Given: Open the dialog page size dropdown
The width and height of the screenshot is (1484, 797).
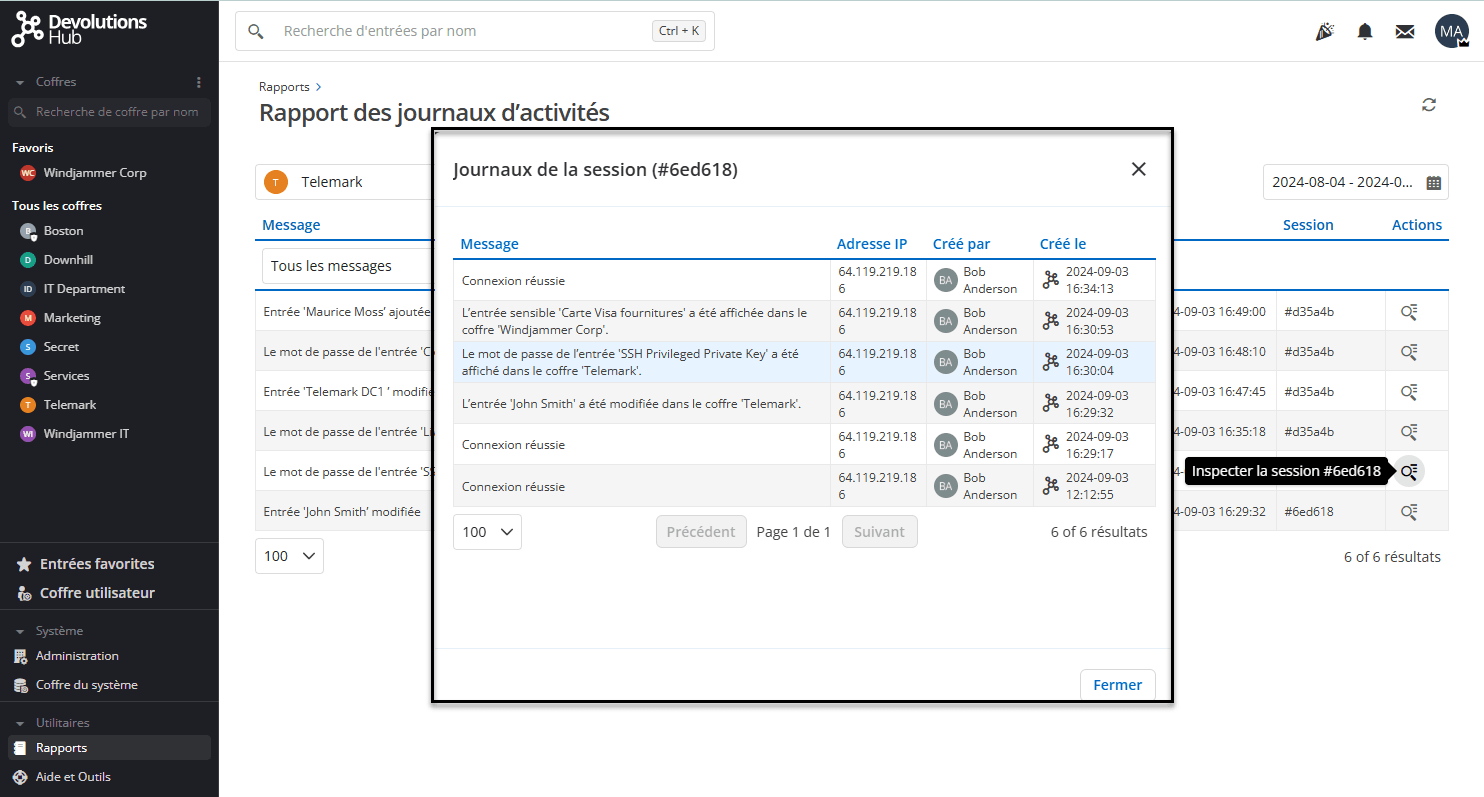Looking at the screenshot, I should (x=487, y=532).
